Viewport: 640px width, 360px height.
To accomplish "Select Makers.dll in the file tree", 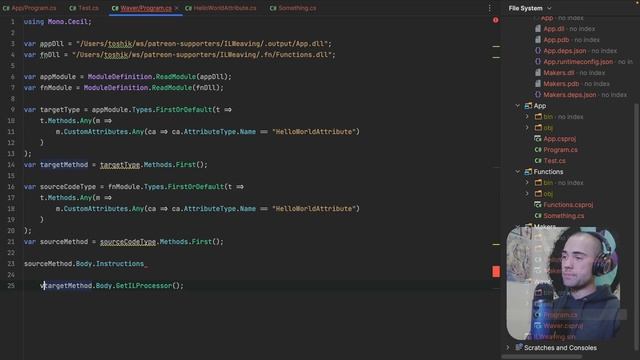I will [559, 73].
